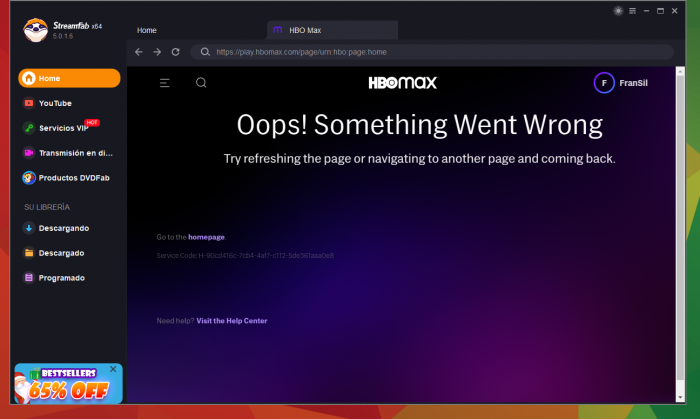Visit the Help Center link

(232, 321)
